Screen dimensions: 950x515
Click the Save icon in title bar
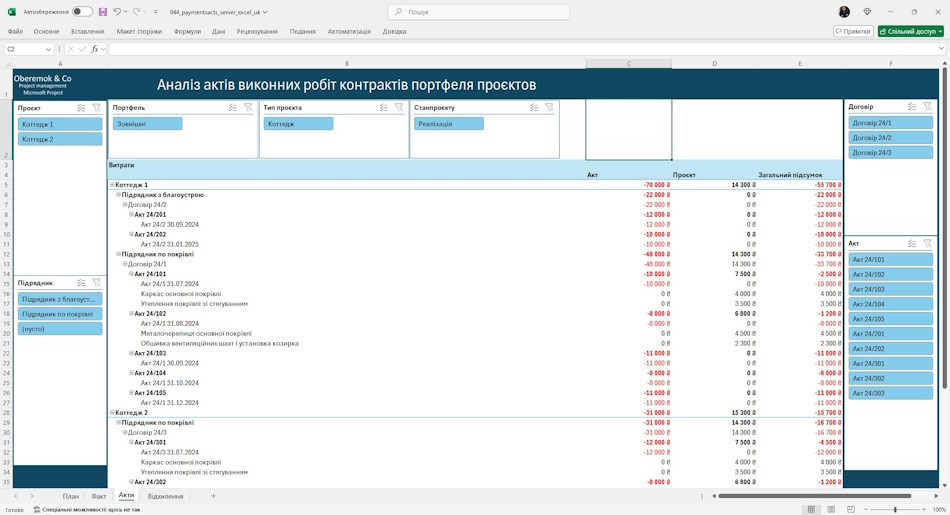[102, 12]
